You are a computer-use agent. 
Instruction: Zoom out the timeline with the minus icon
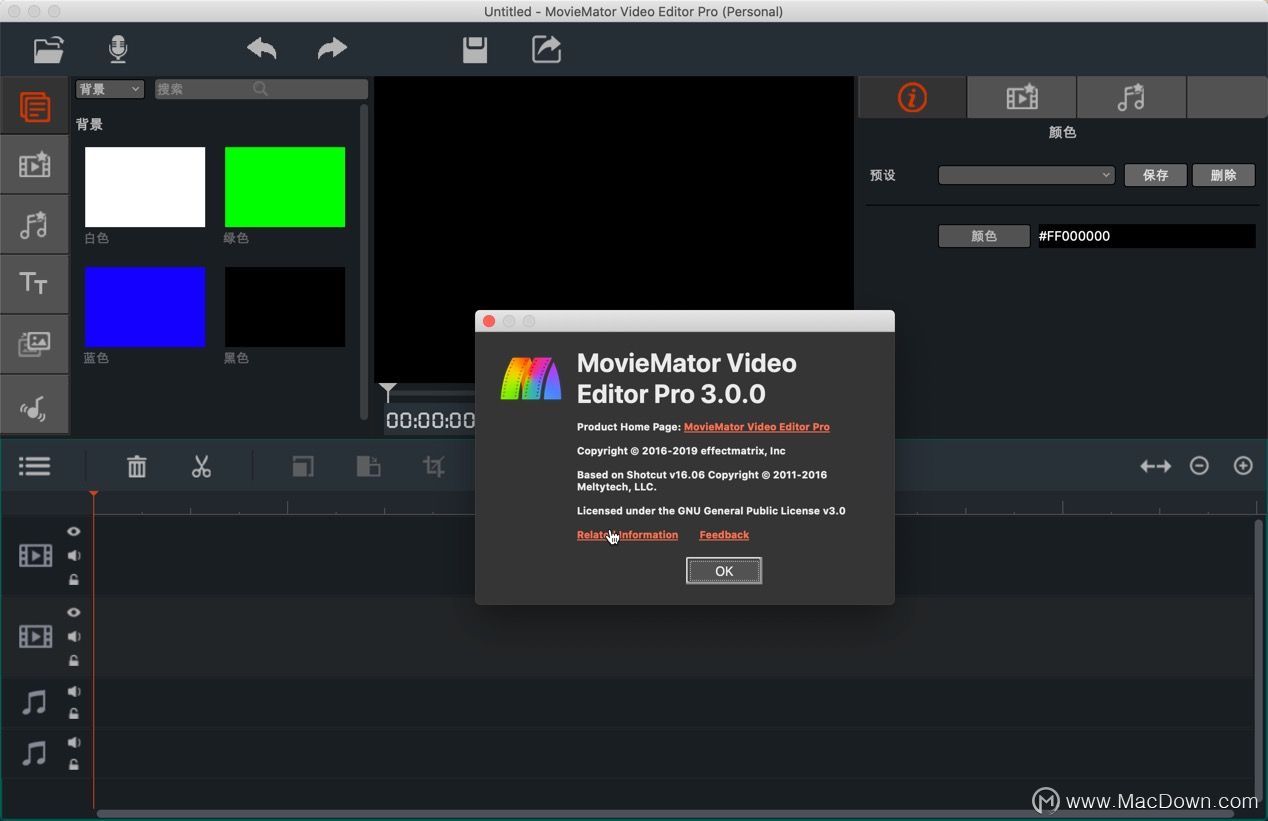tap(1199, 466)
